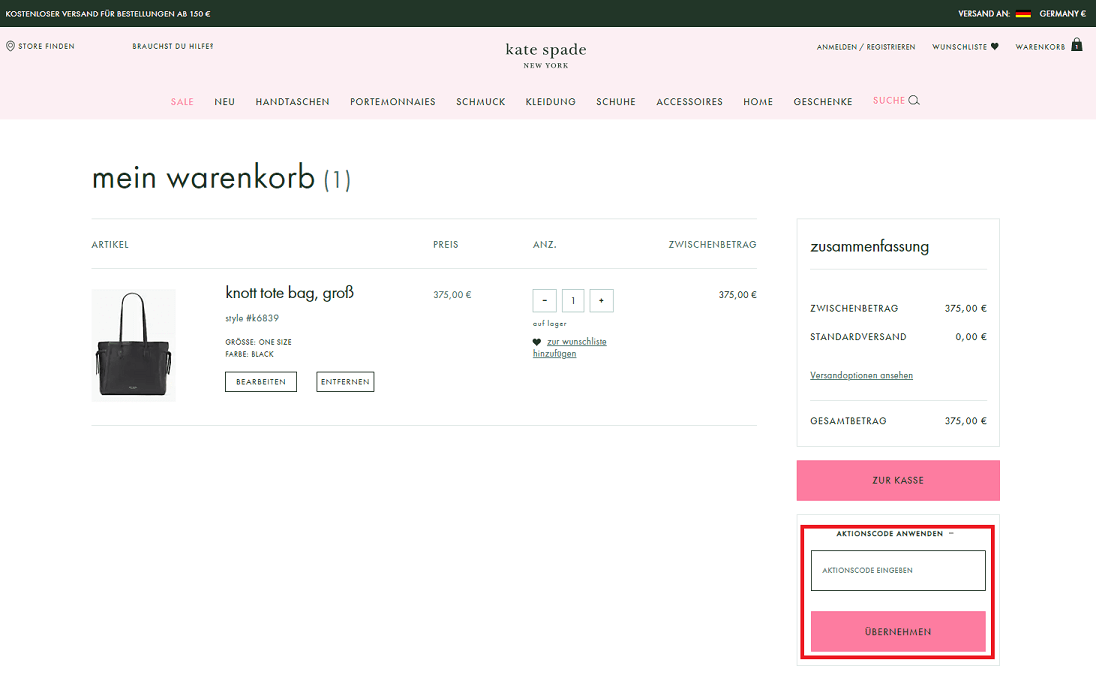The width and height of the screenshot is (1096, 675).
Task: Click zur wunschliste hinzufügen link
Action: coord(570,347)
